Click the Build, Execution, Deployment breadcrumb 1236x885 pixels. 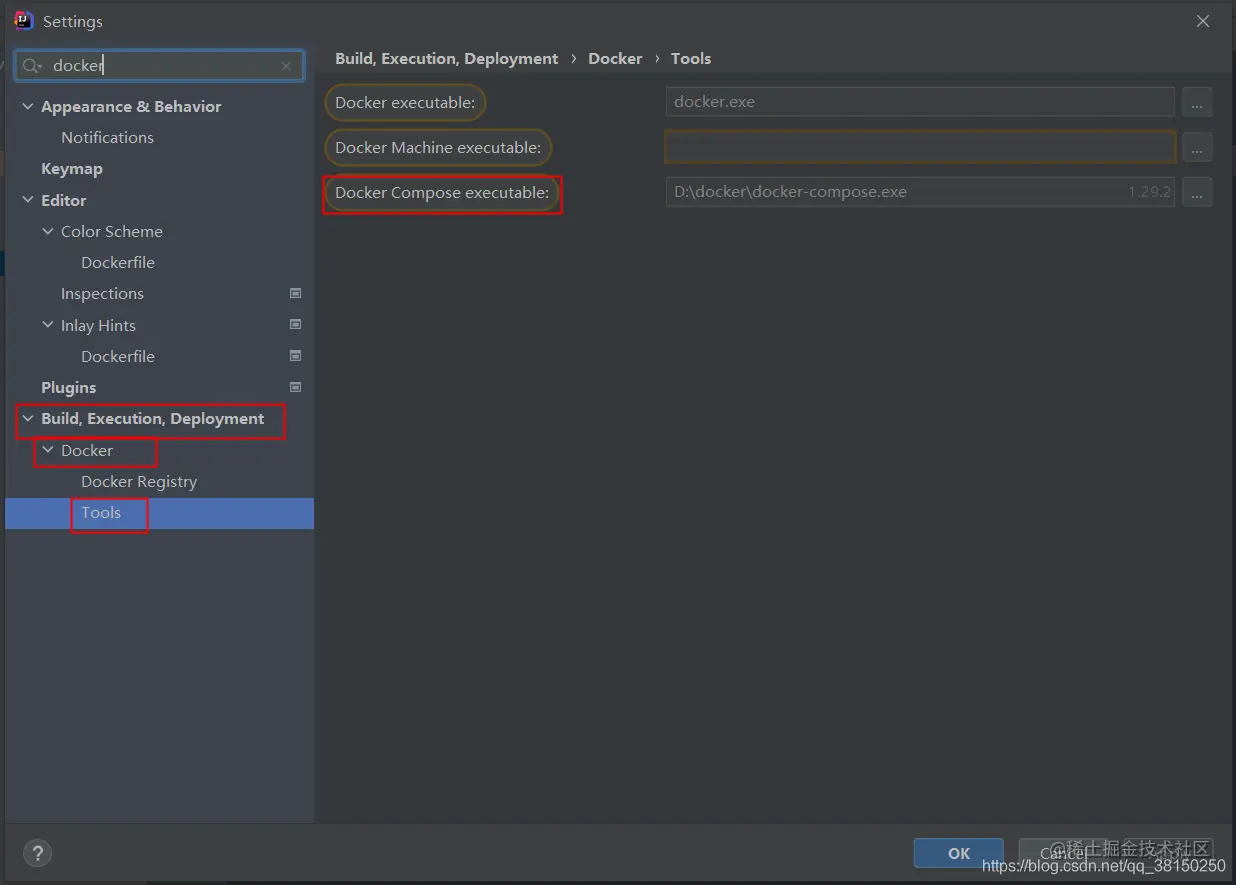[447, 58]
